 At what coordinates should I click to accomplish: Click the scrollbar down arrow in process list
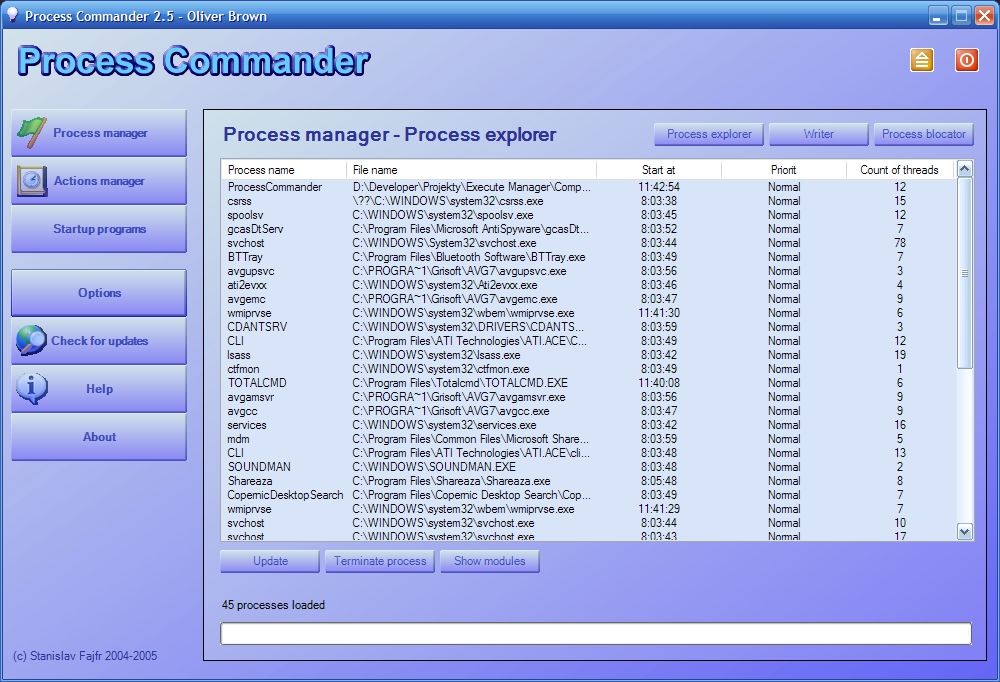click(965, 531)
